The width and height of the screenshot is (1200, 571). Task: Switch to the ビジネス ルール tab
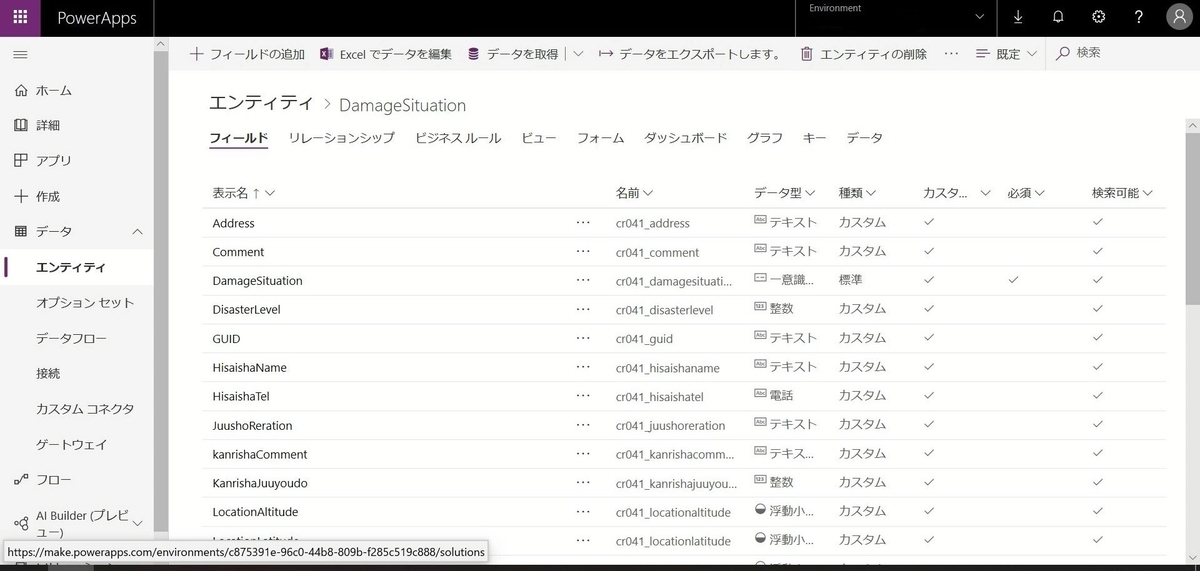click(x=458, y=138)
